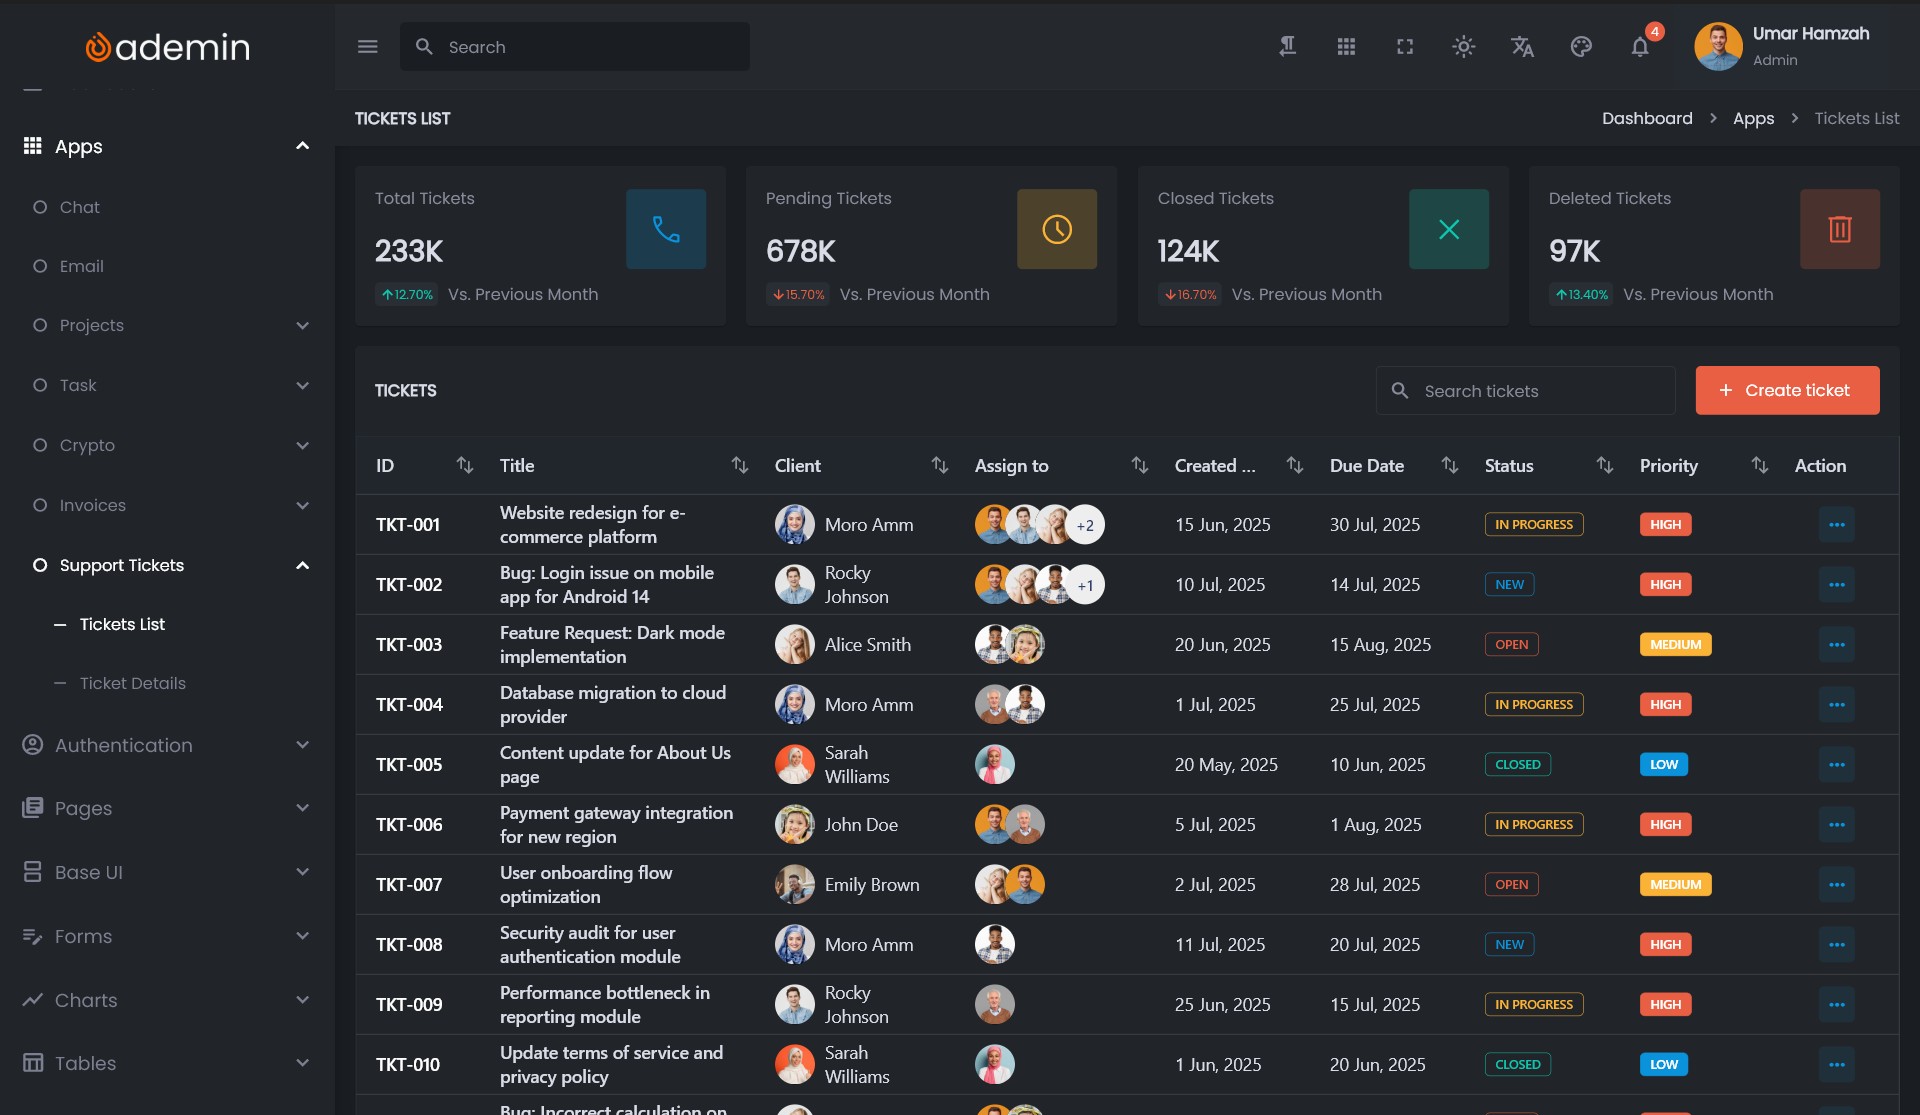This screenshot has height=1115, width=1920.
Task: Open the language translate icon
Action: [1522, 47]
